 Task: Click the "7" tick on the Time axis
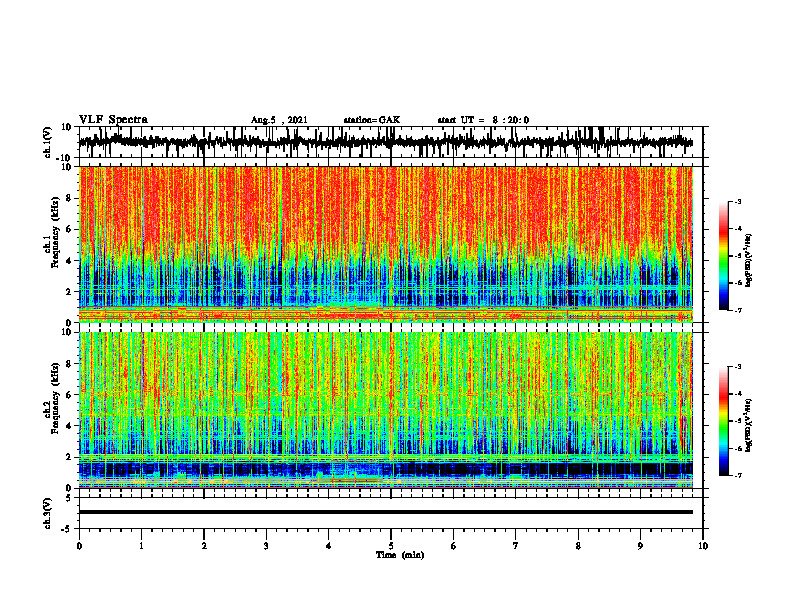pos(515,546)
